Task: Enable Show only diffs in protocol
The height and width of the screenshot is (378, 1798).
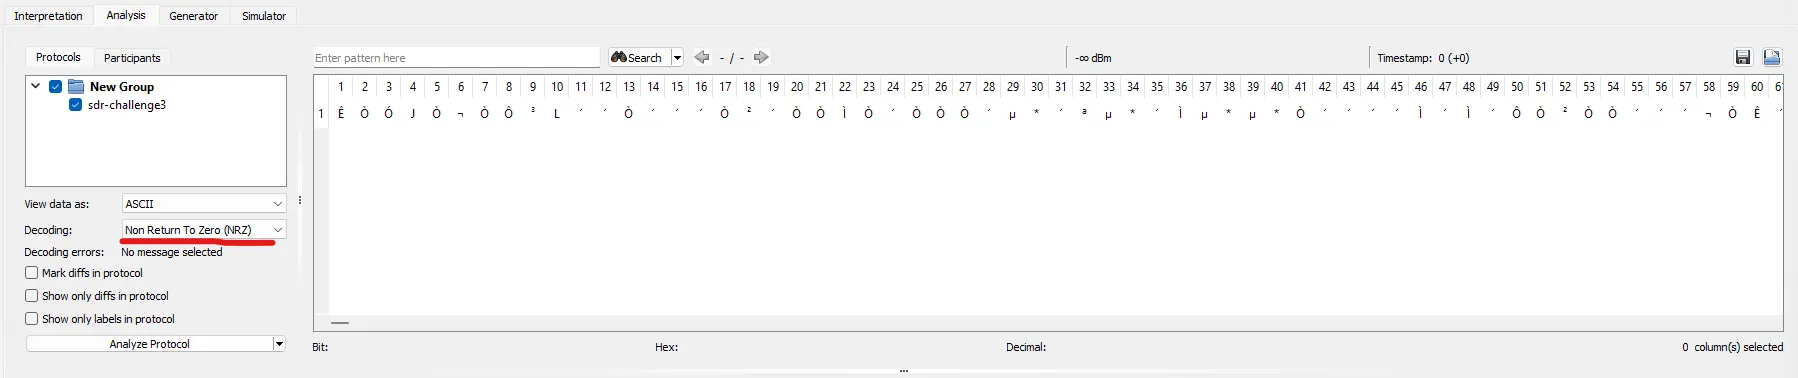Action: [31, 296]
